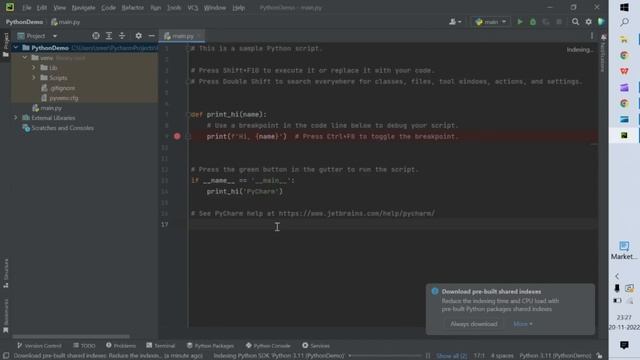Viewport: 640px width, 360px height.
Task: Open Windows Start button in taskbar
Action: [624, 7]
